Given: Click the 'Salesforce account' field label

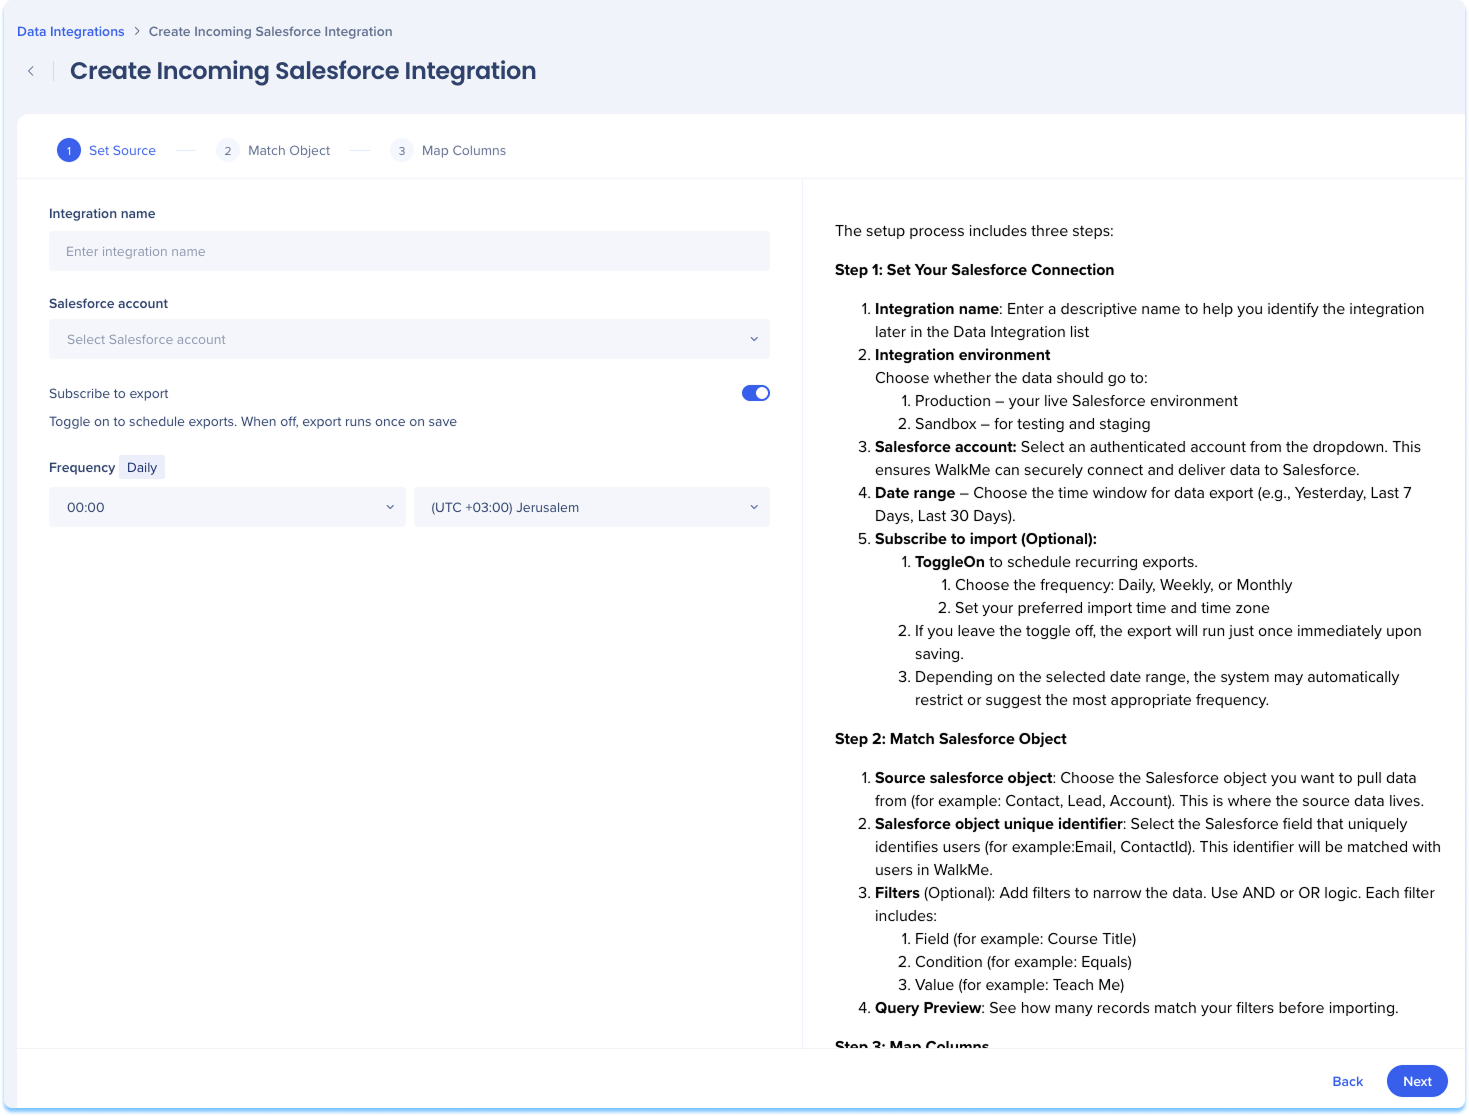Looking at the screenshot, I should pyautogui.click(x=108, y=304).
